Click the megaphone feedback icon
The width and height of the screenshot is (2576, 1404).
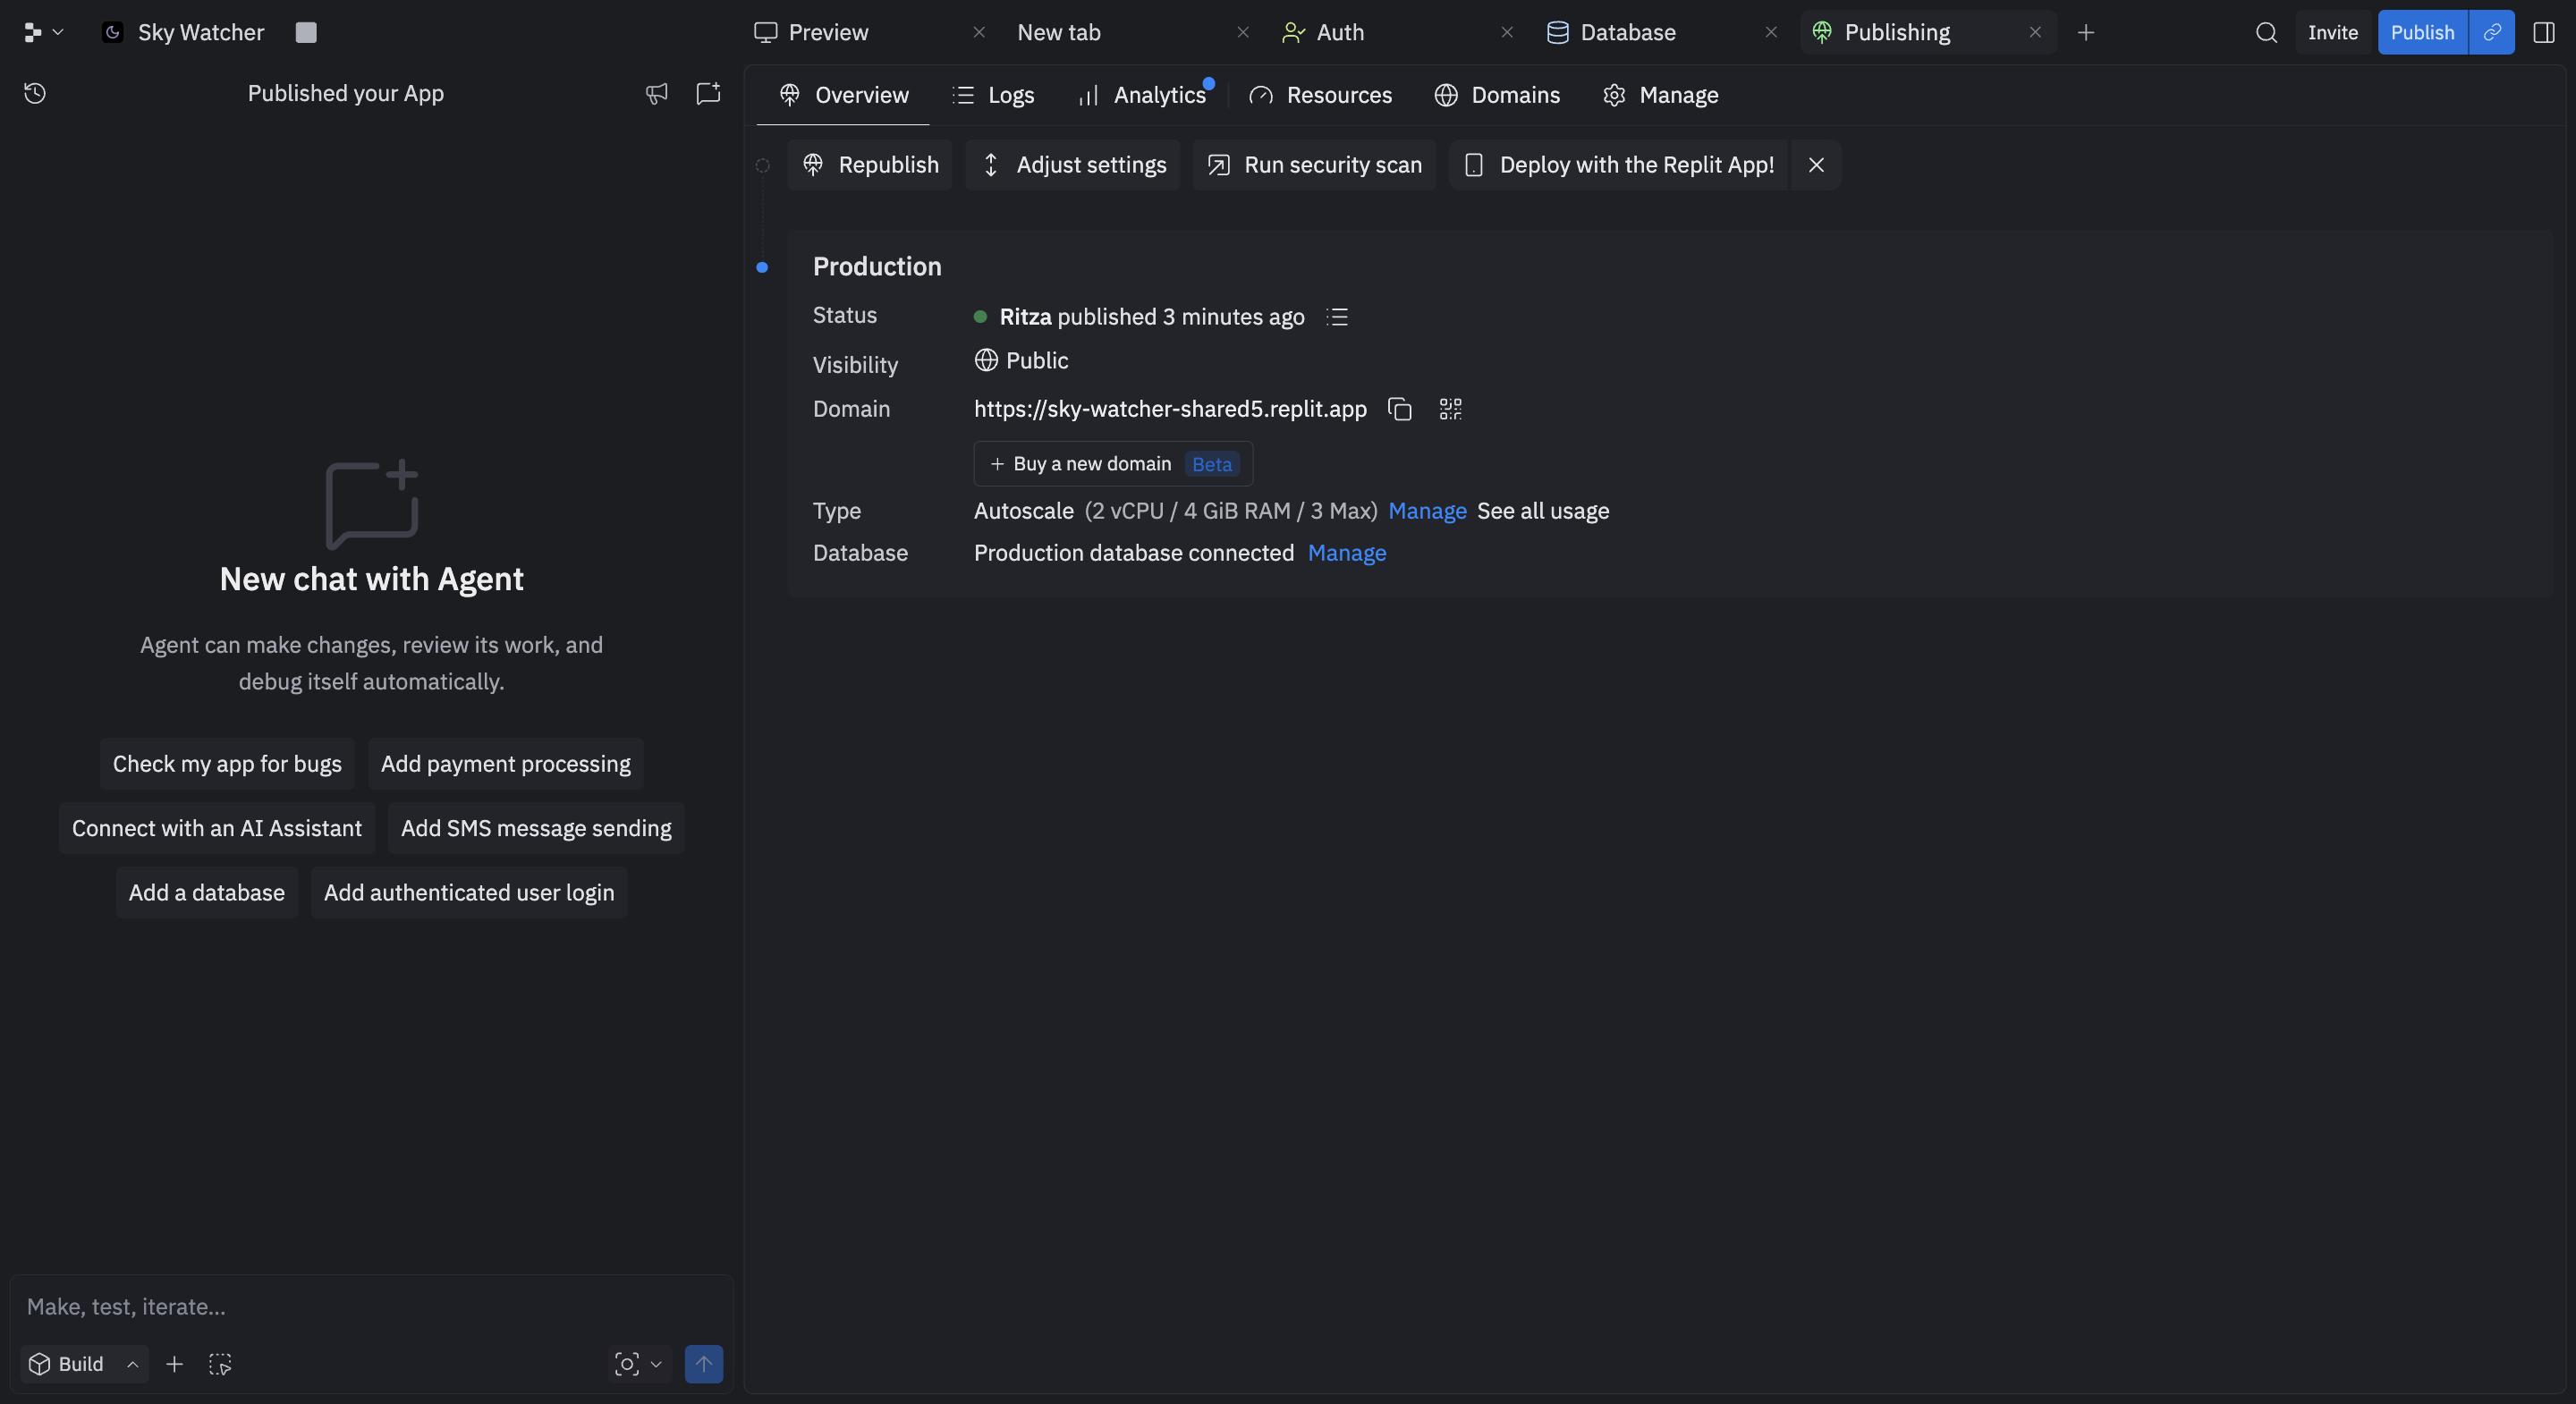tap(656, 93)
